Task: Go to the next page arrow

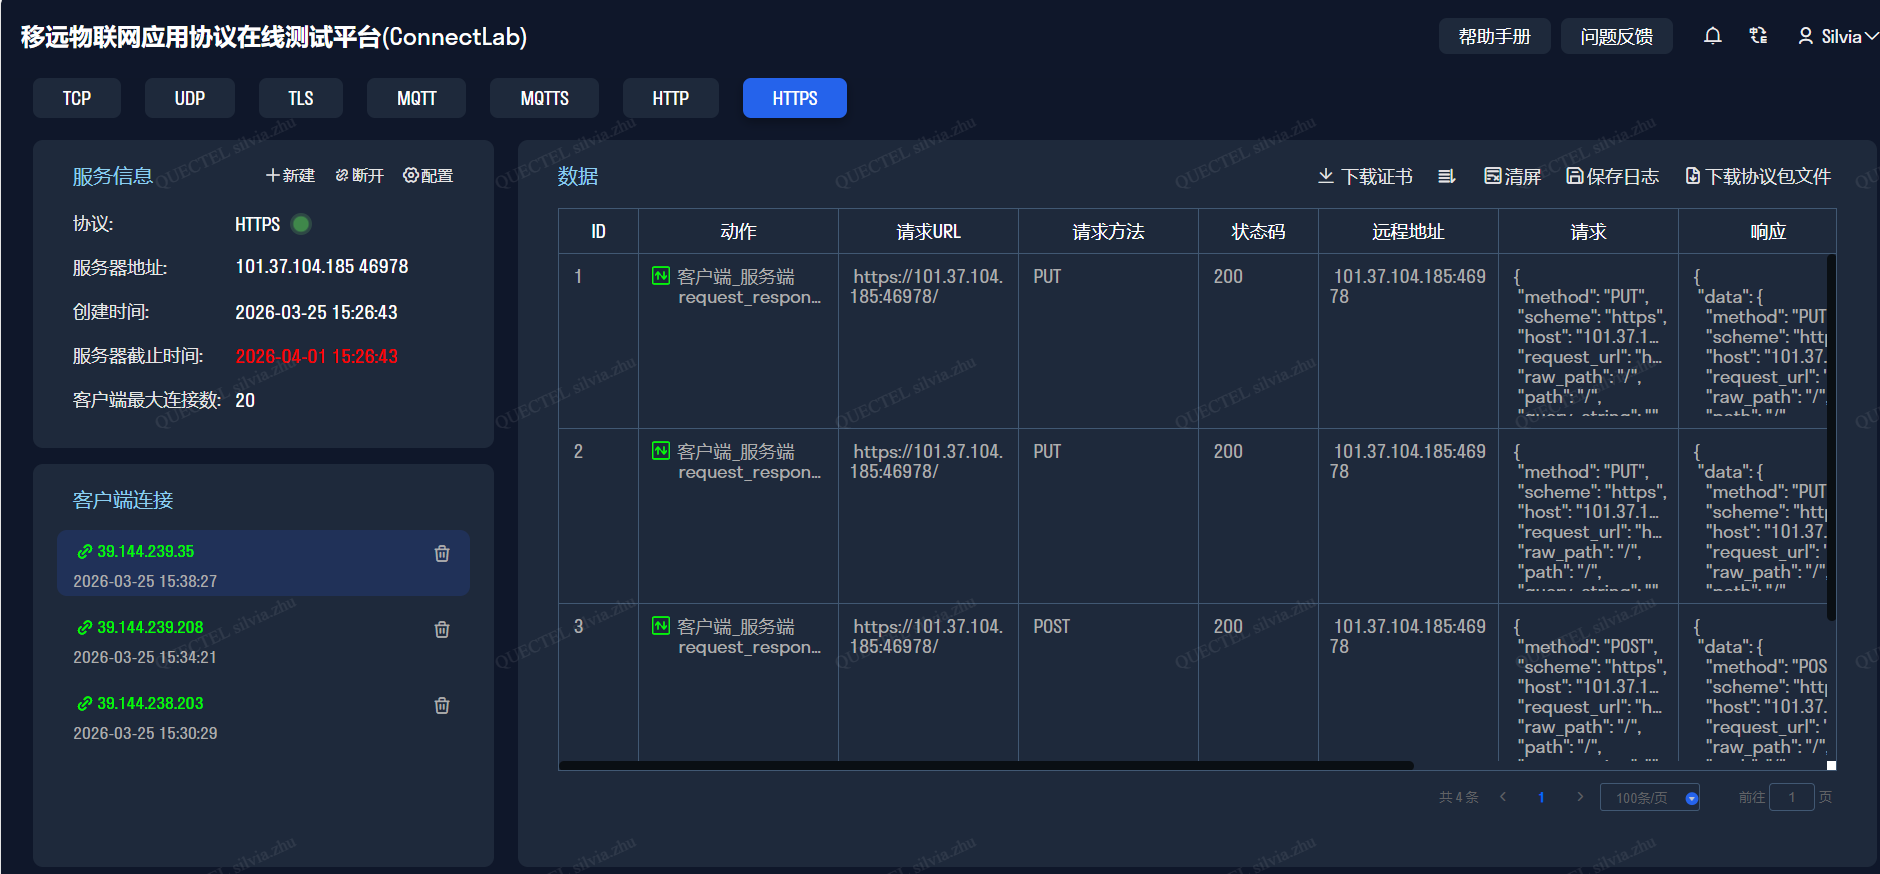Action: pyautogui.click(x=1580, y=797)
